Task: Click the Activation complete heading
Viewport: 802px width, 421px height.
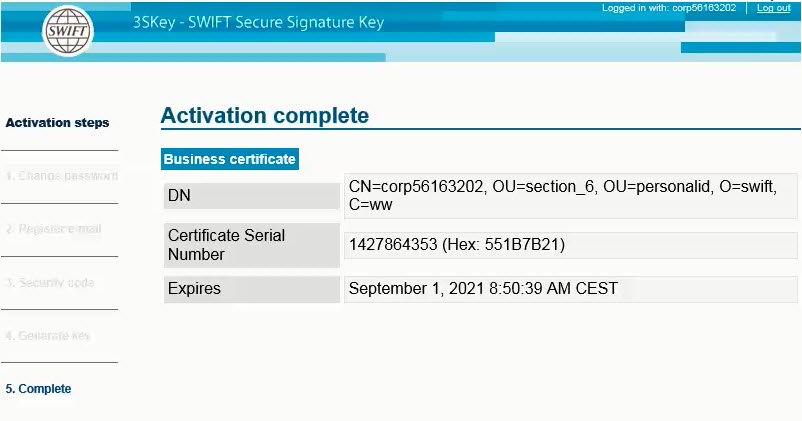Action: (x=265, y=116)
